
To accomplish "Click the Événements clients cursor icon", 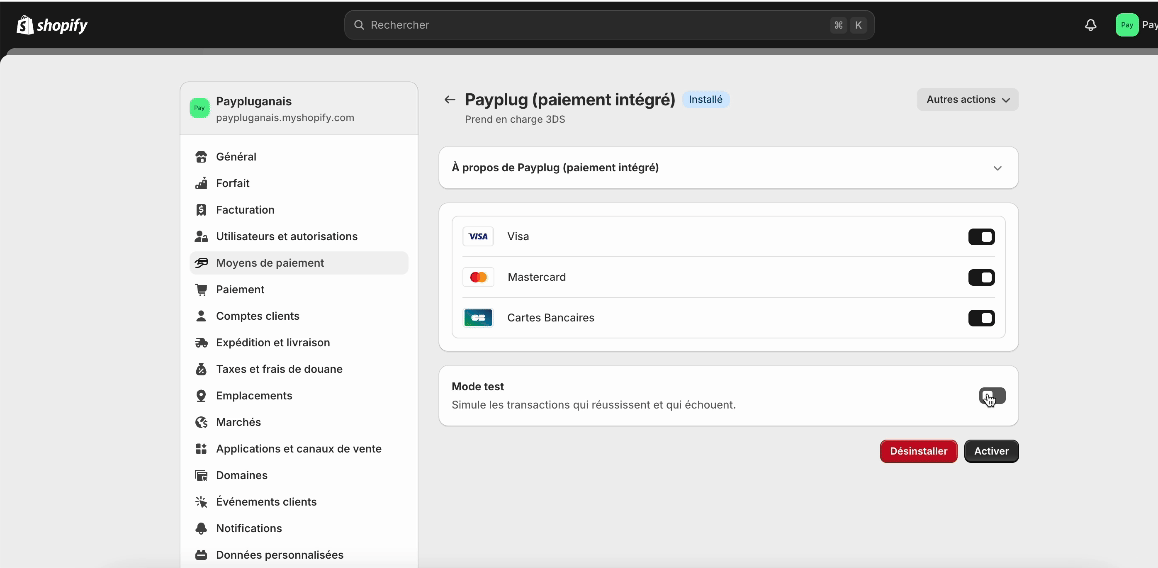I will 201,502.
